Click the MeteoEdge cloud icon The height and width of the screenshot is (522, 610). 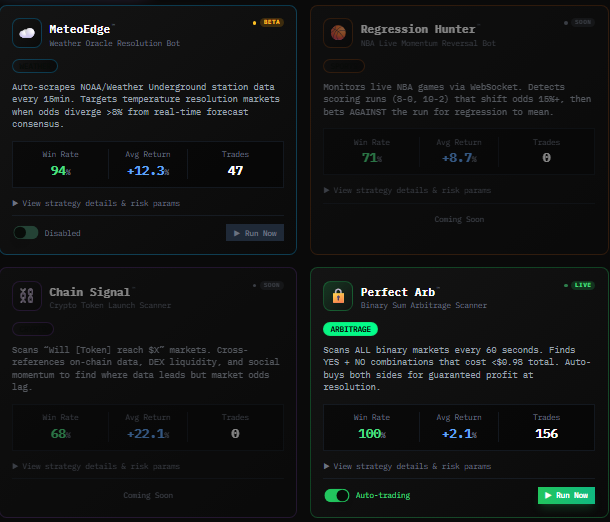coord(27,33)
